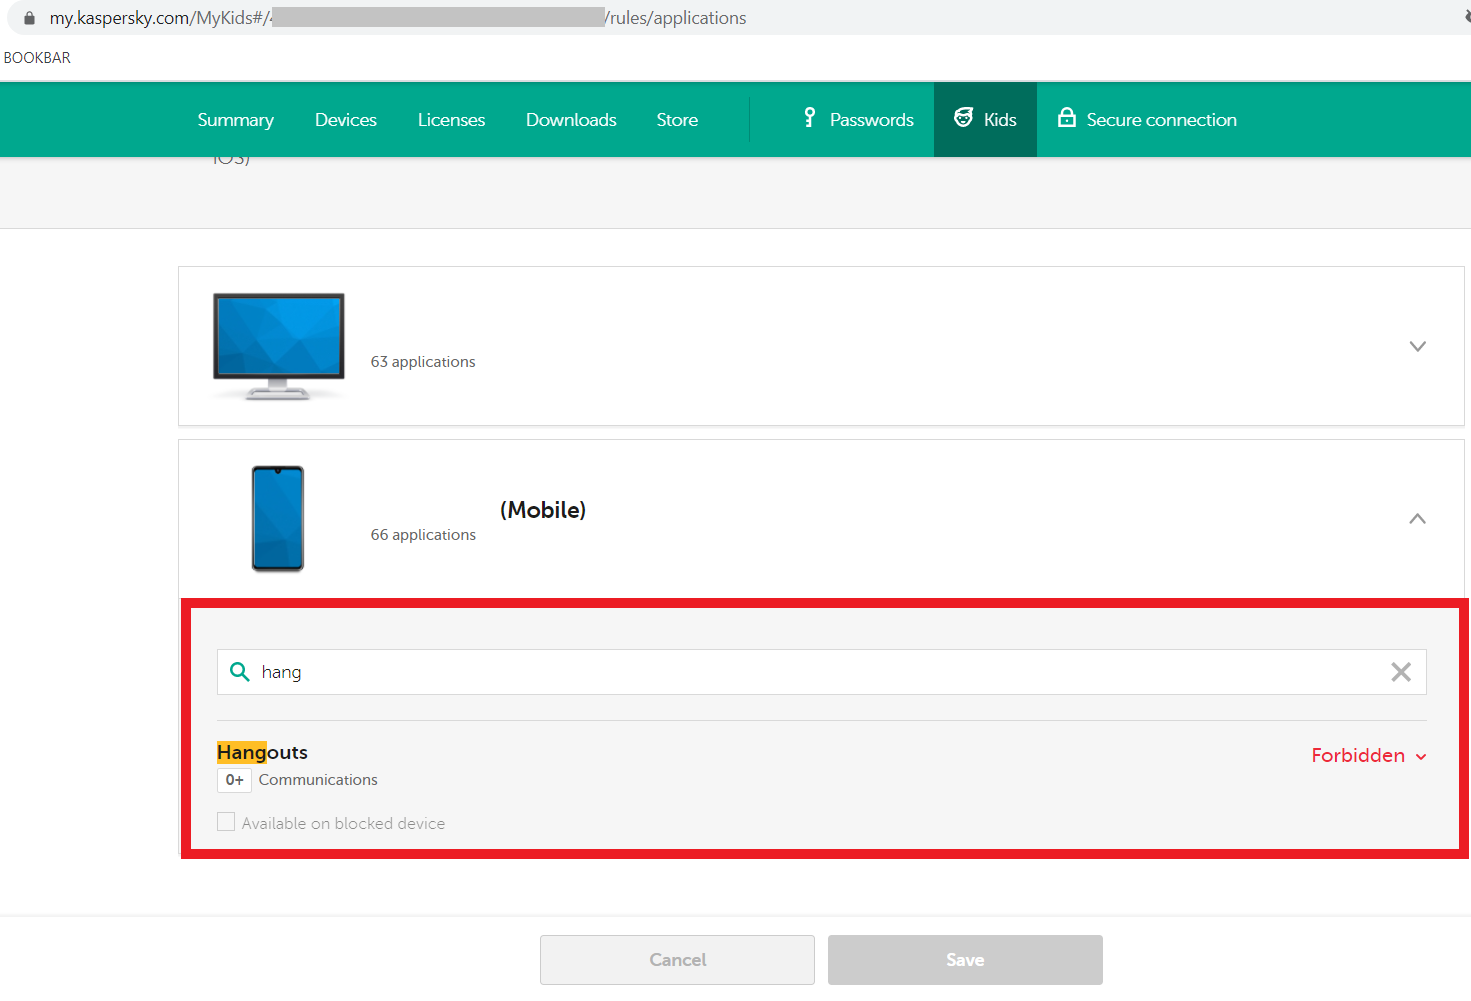Expand the 63 applications computer section

click(x=1417, y=346)
